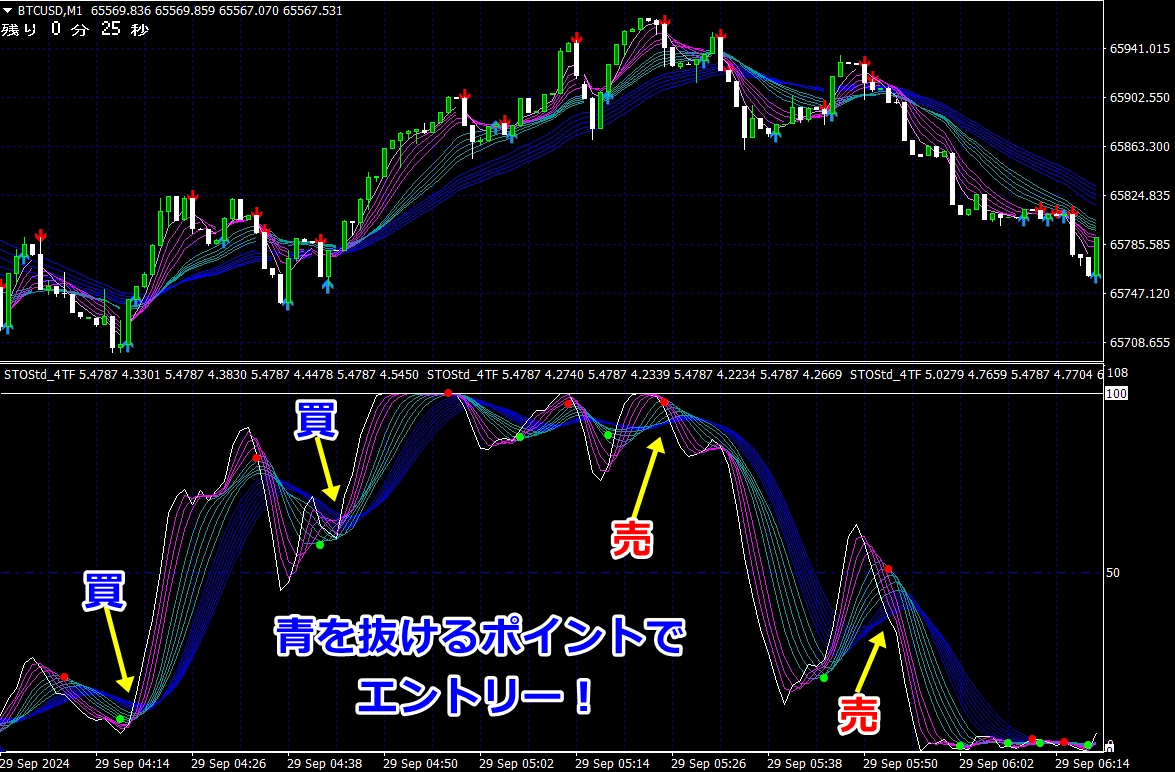Click the 65708.655 price axis label

point(1139,343)
